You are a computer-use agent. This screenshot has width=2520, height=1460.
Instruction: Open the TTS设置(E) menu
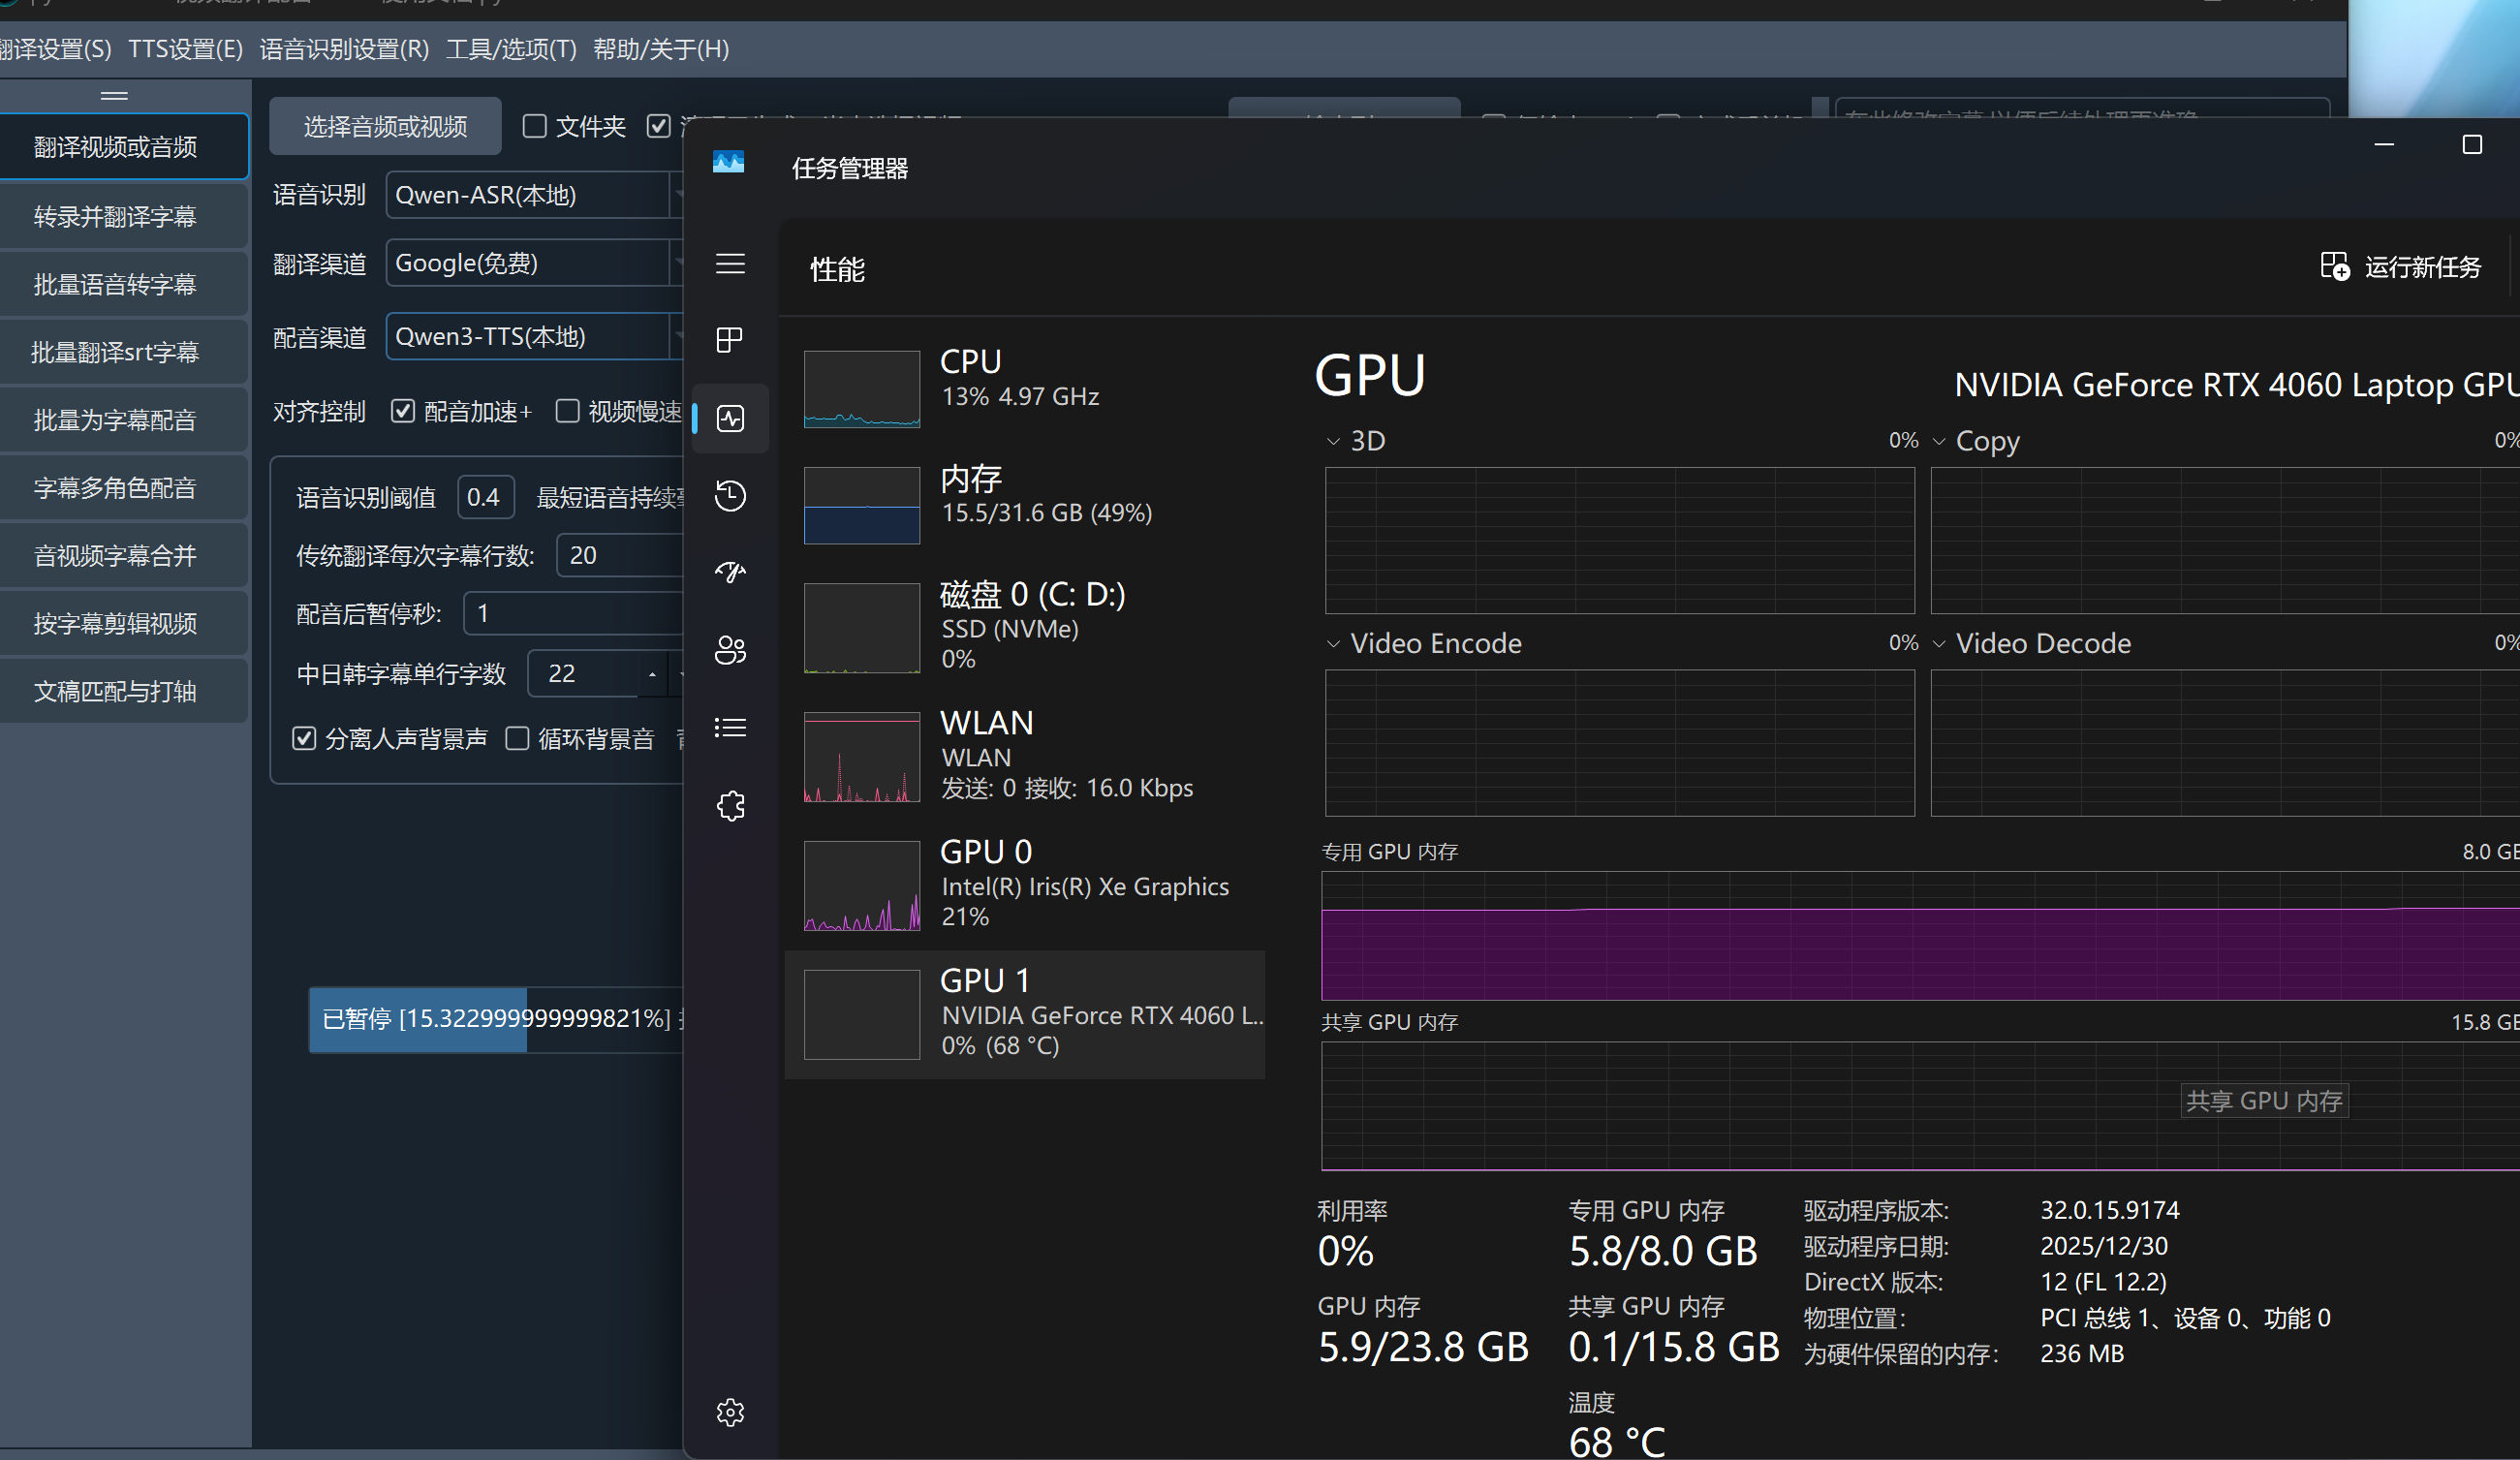185,49
